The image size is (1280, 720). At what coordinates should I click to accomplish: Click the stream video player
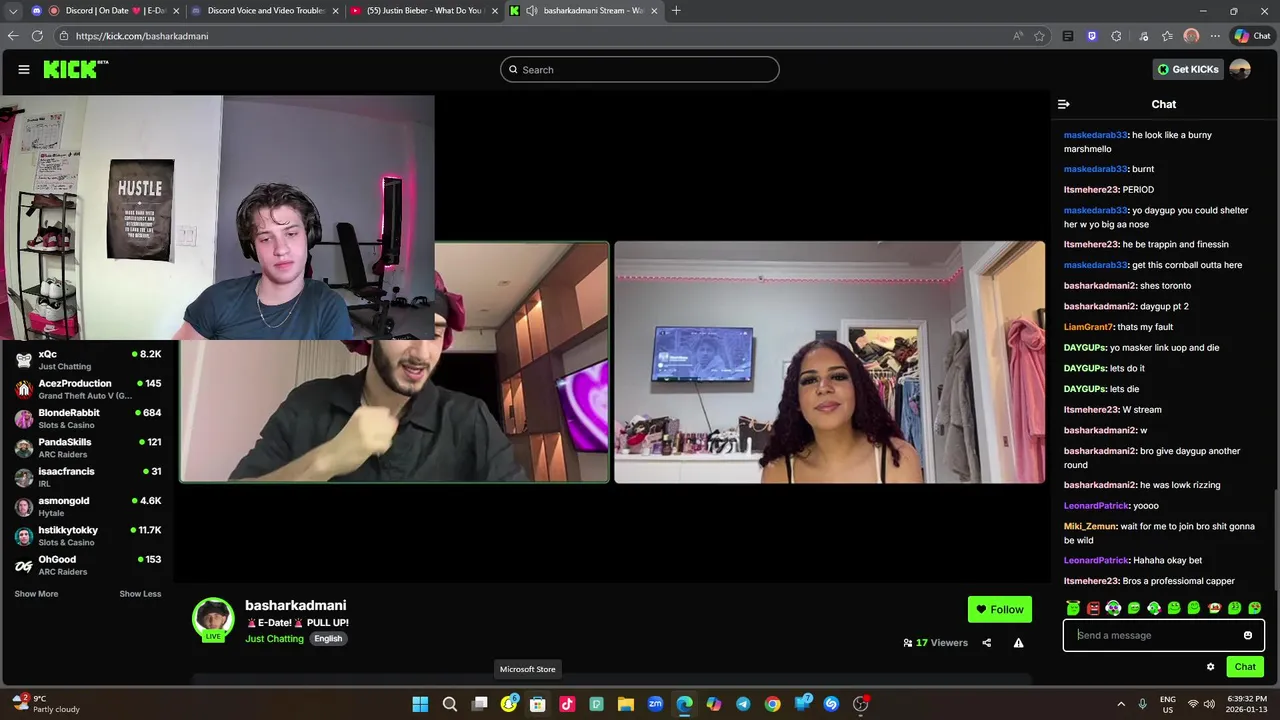[612, 339]
